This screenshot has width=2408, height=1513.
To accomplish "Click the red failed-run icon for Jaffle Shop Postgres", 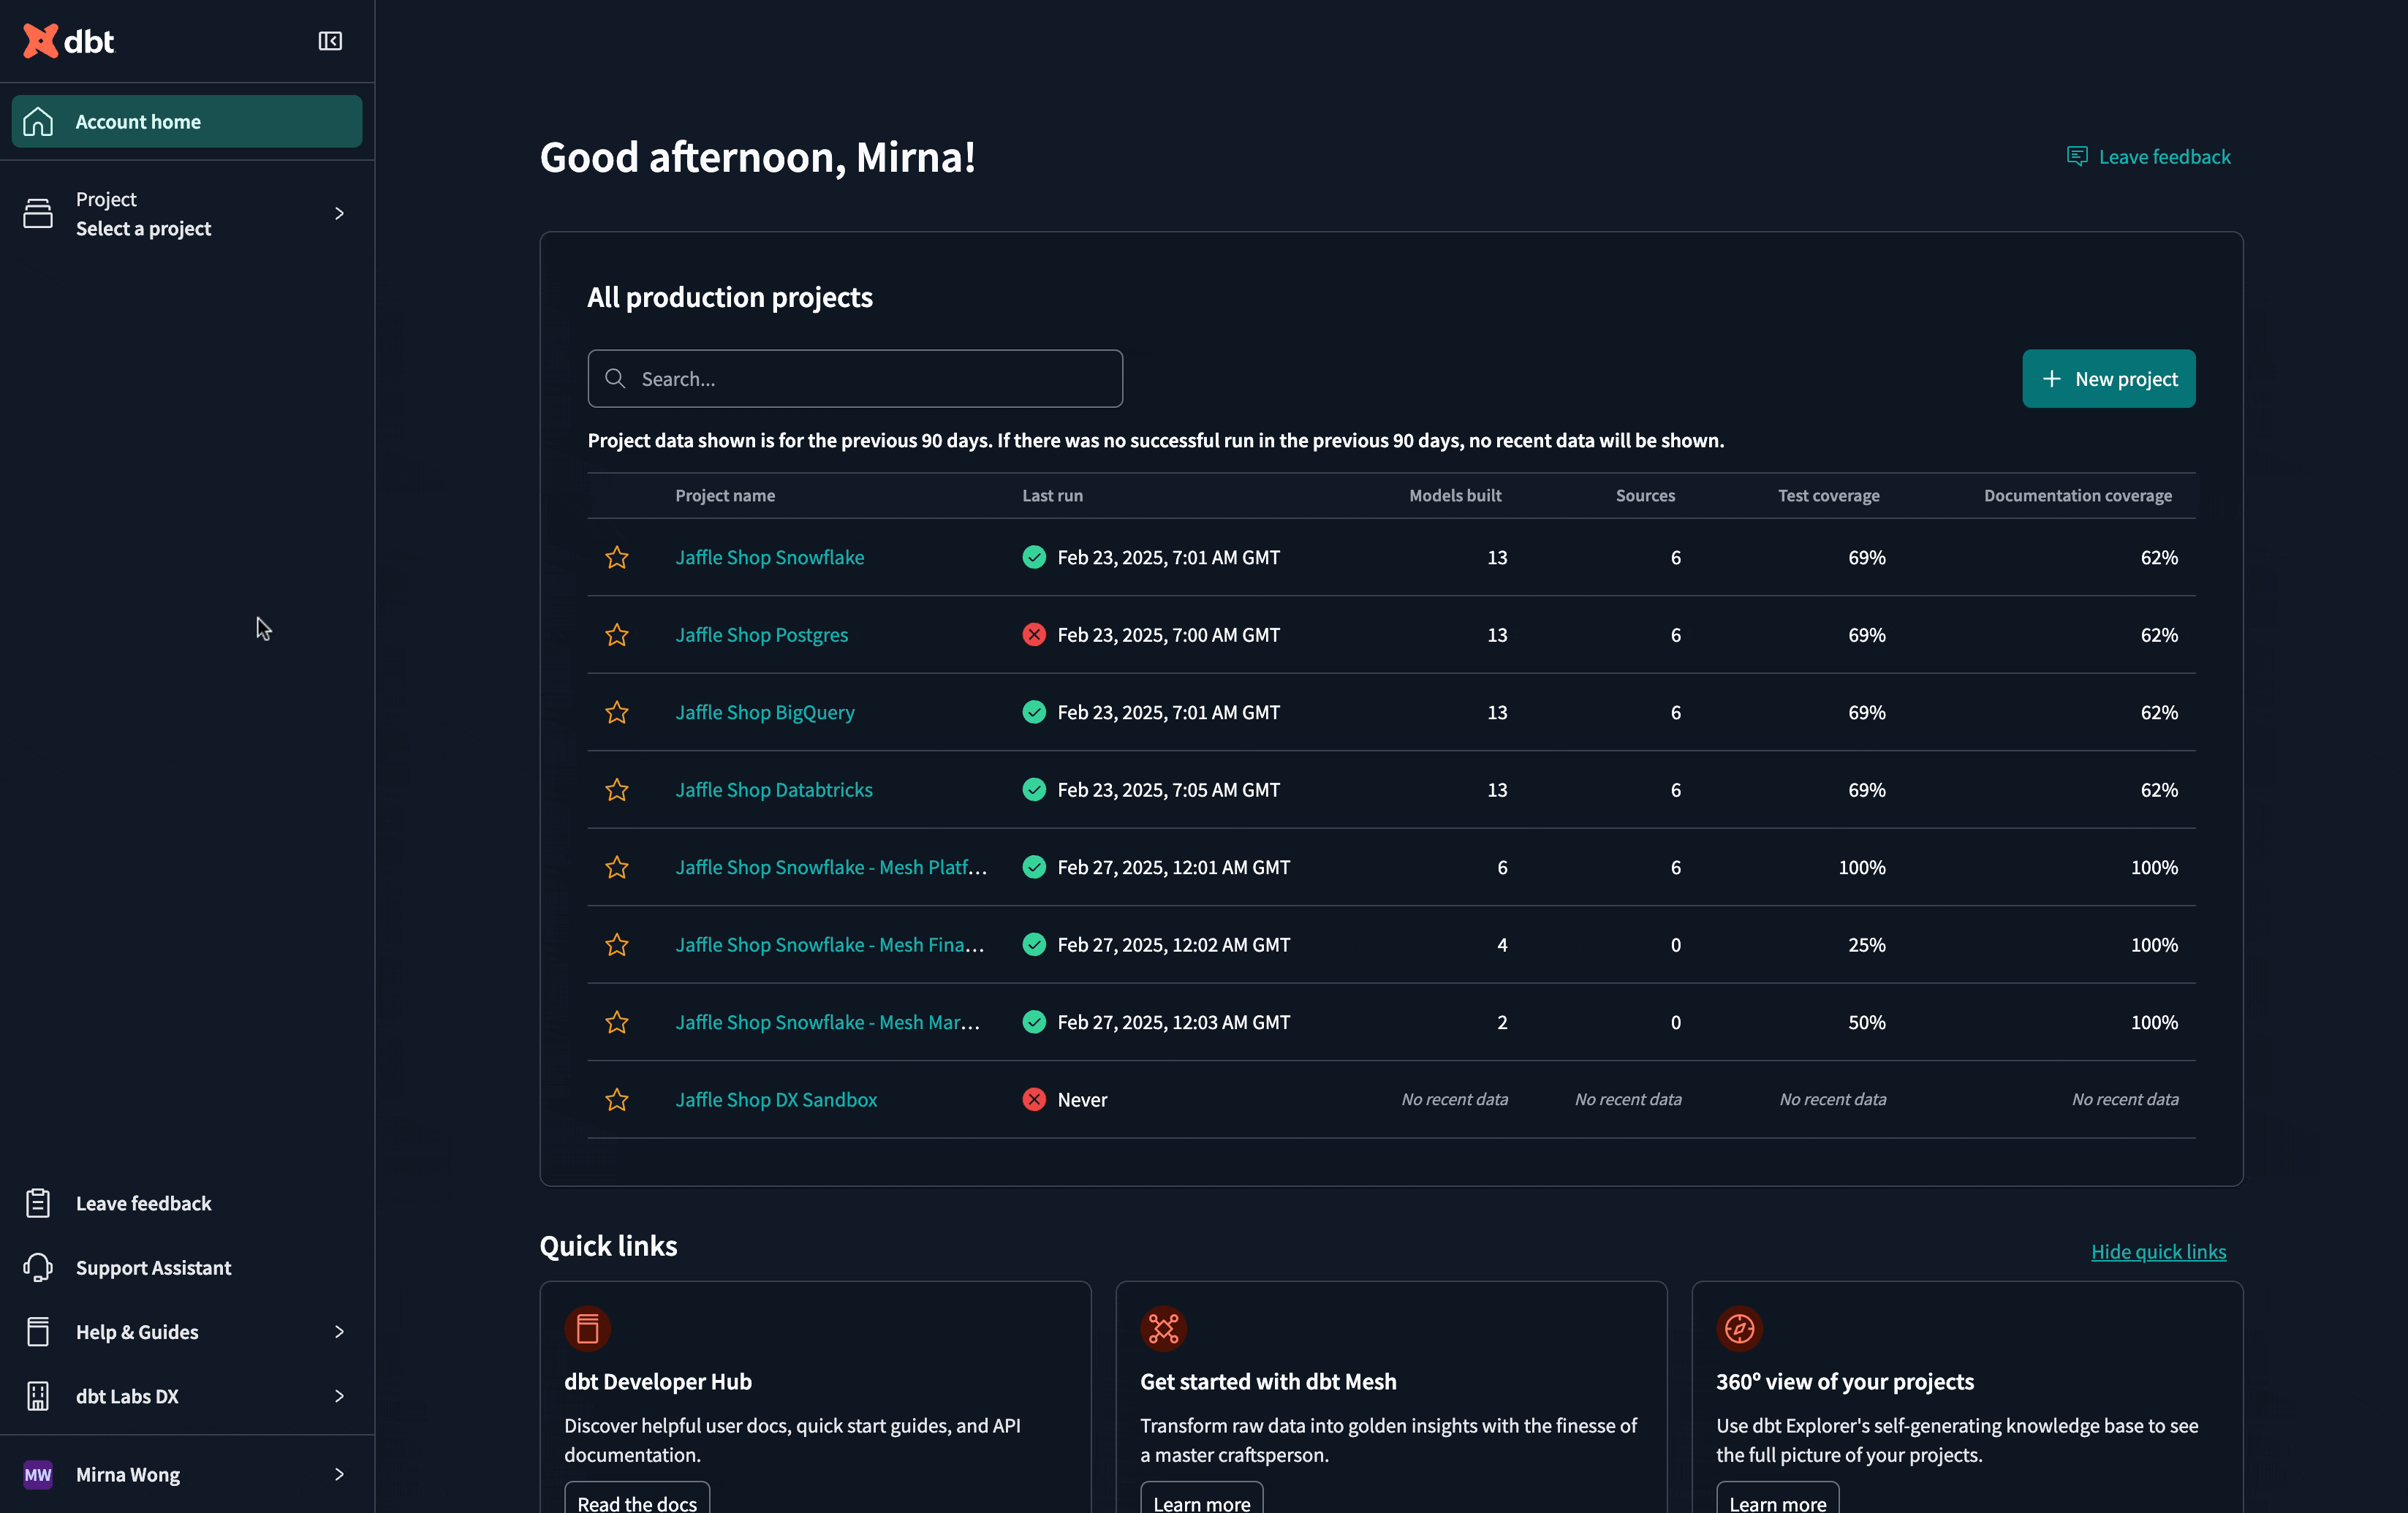I will [1034, 635].
